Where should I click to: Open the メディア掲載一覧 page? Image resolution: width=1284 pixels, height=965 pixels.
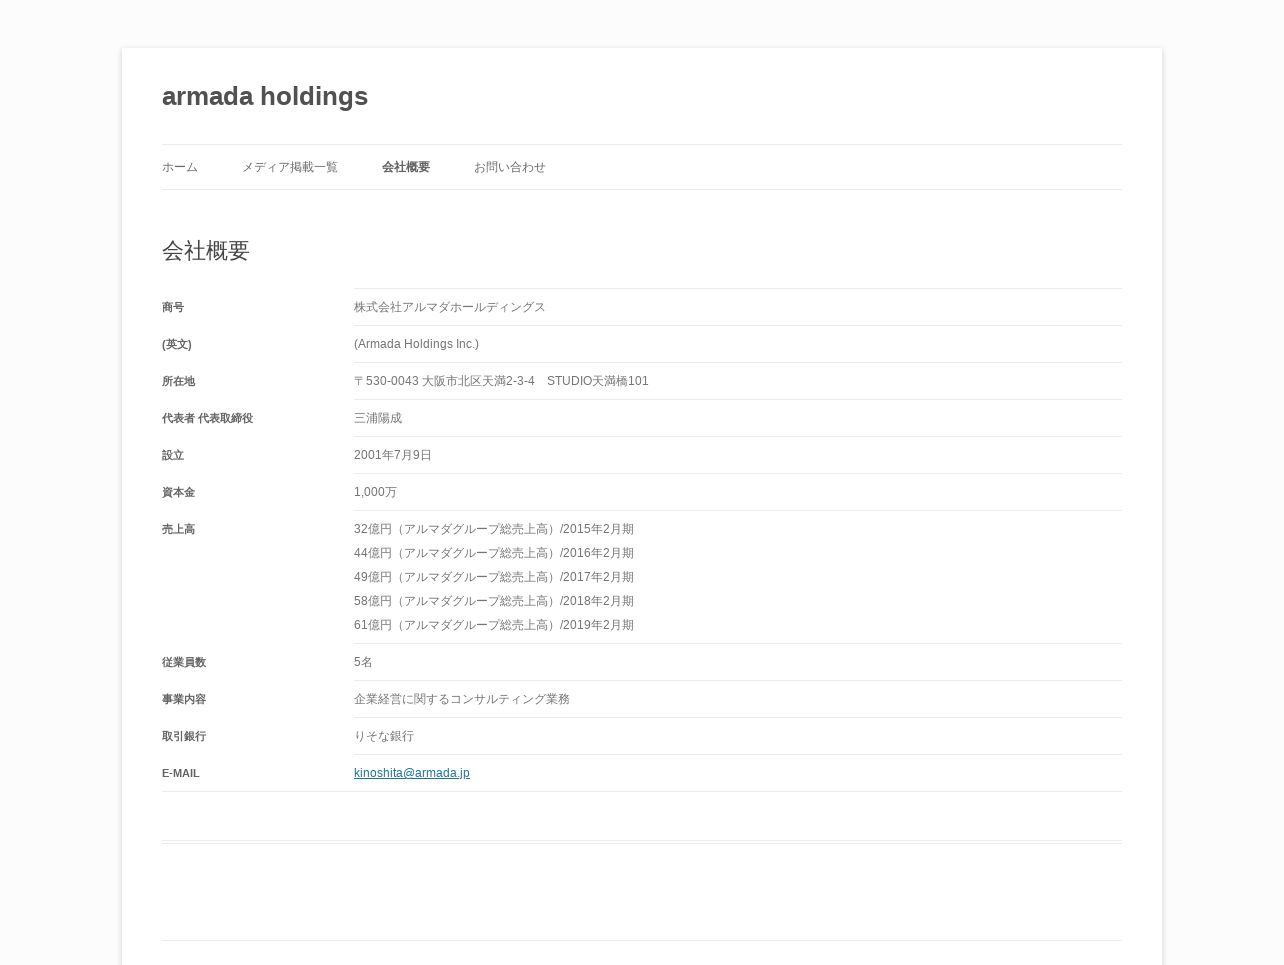coord(290,167)
